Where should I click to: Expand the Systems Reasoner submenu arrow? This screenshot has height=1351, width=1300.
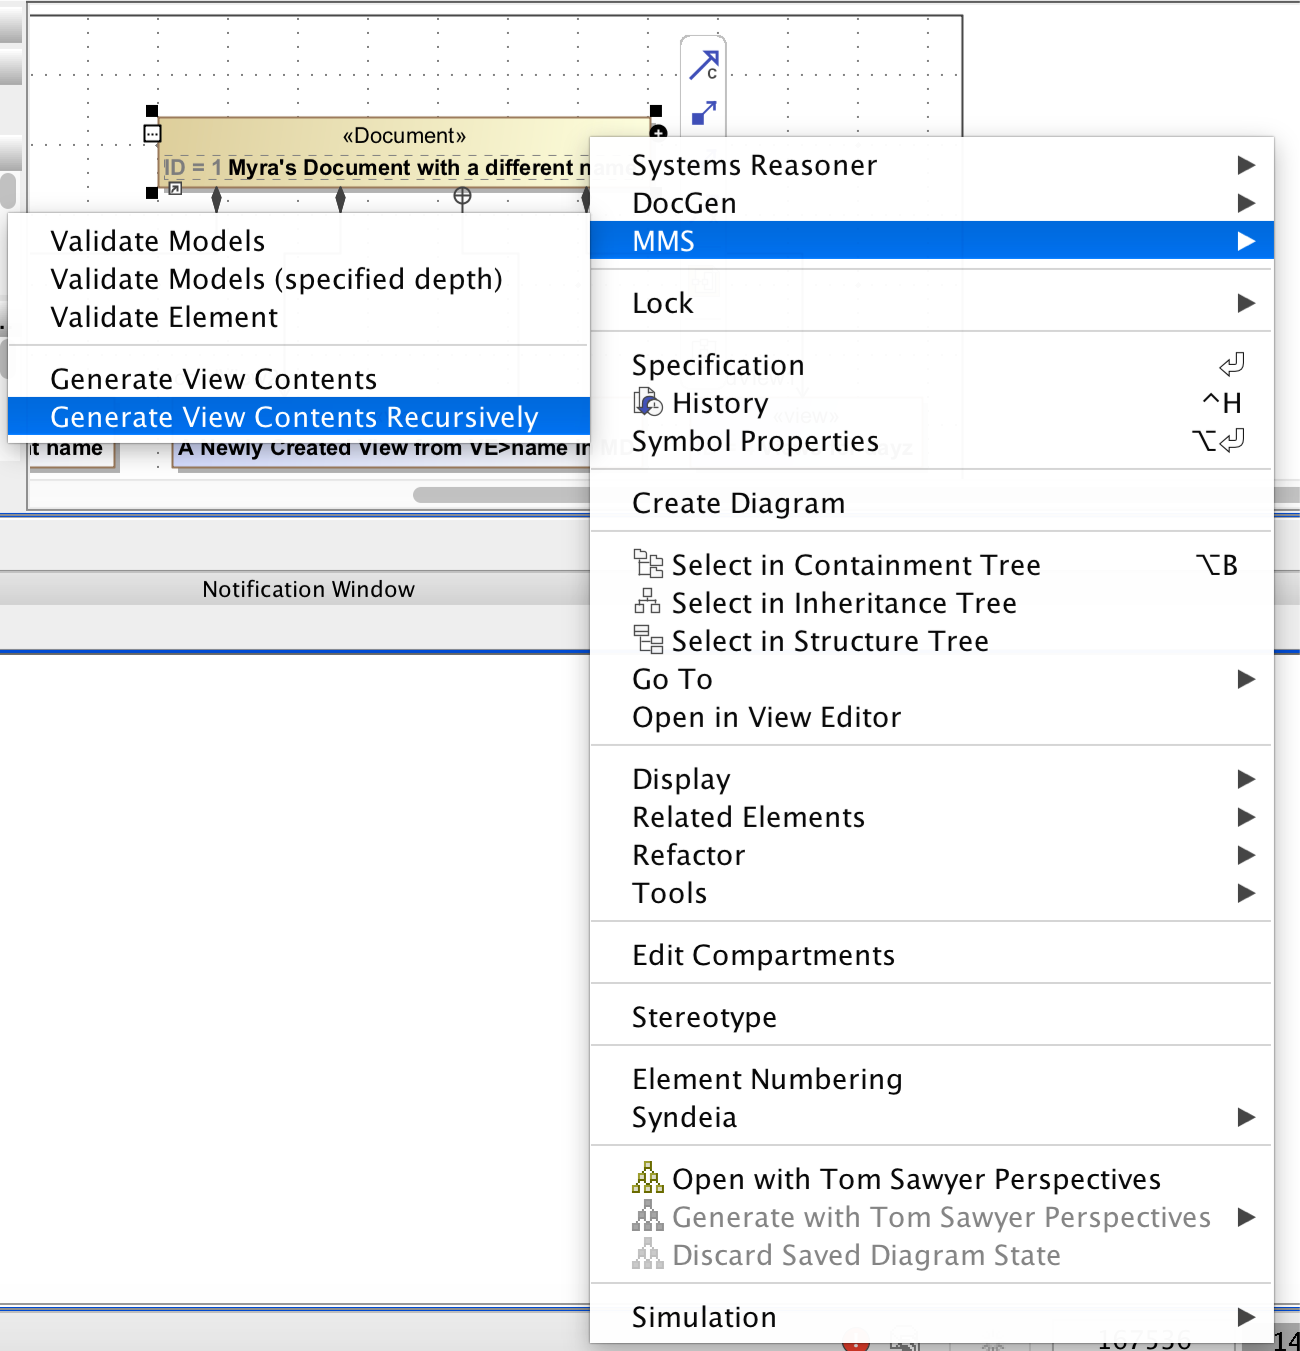[1246, 165]
